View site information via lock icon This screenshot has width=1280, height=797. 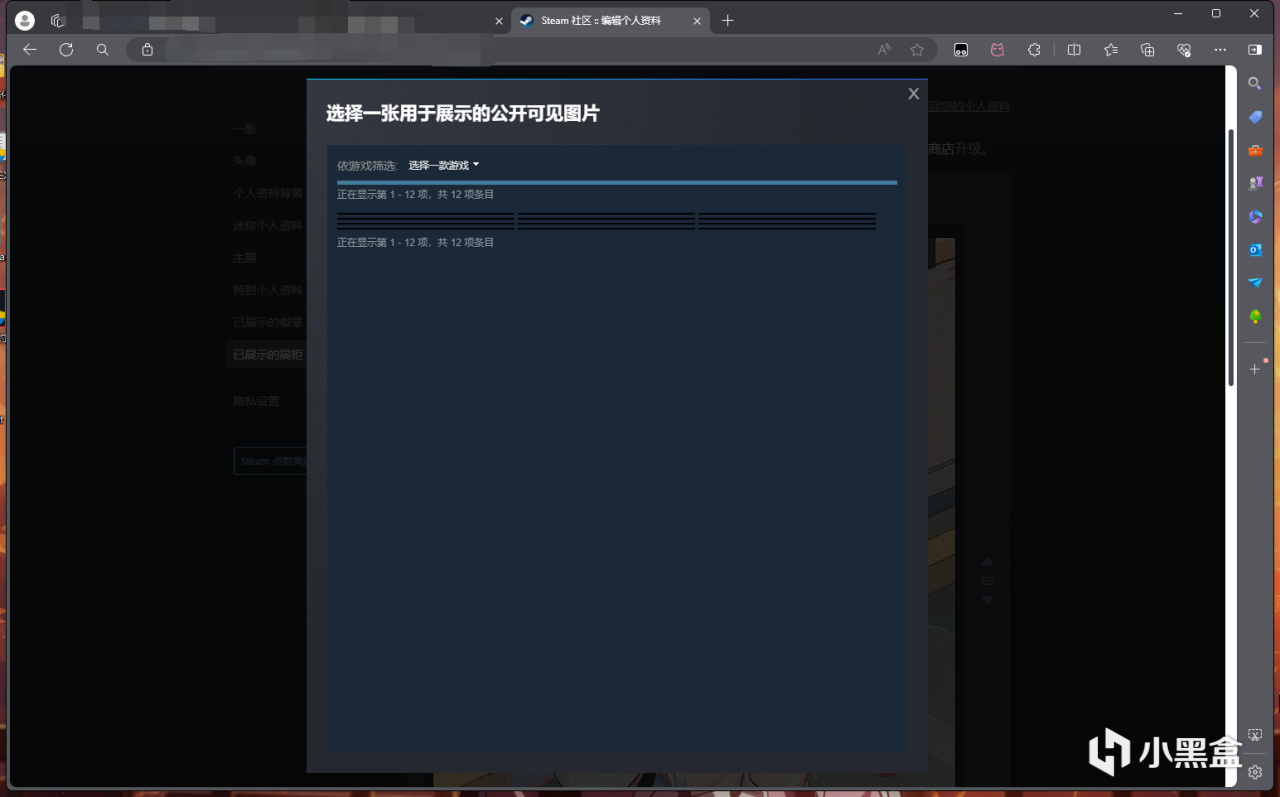[x=147, y=49]
